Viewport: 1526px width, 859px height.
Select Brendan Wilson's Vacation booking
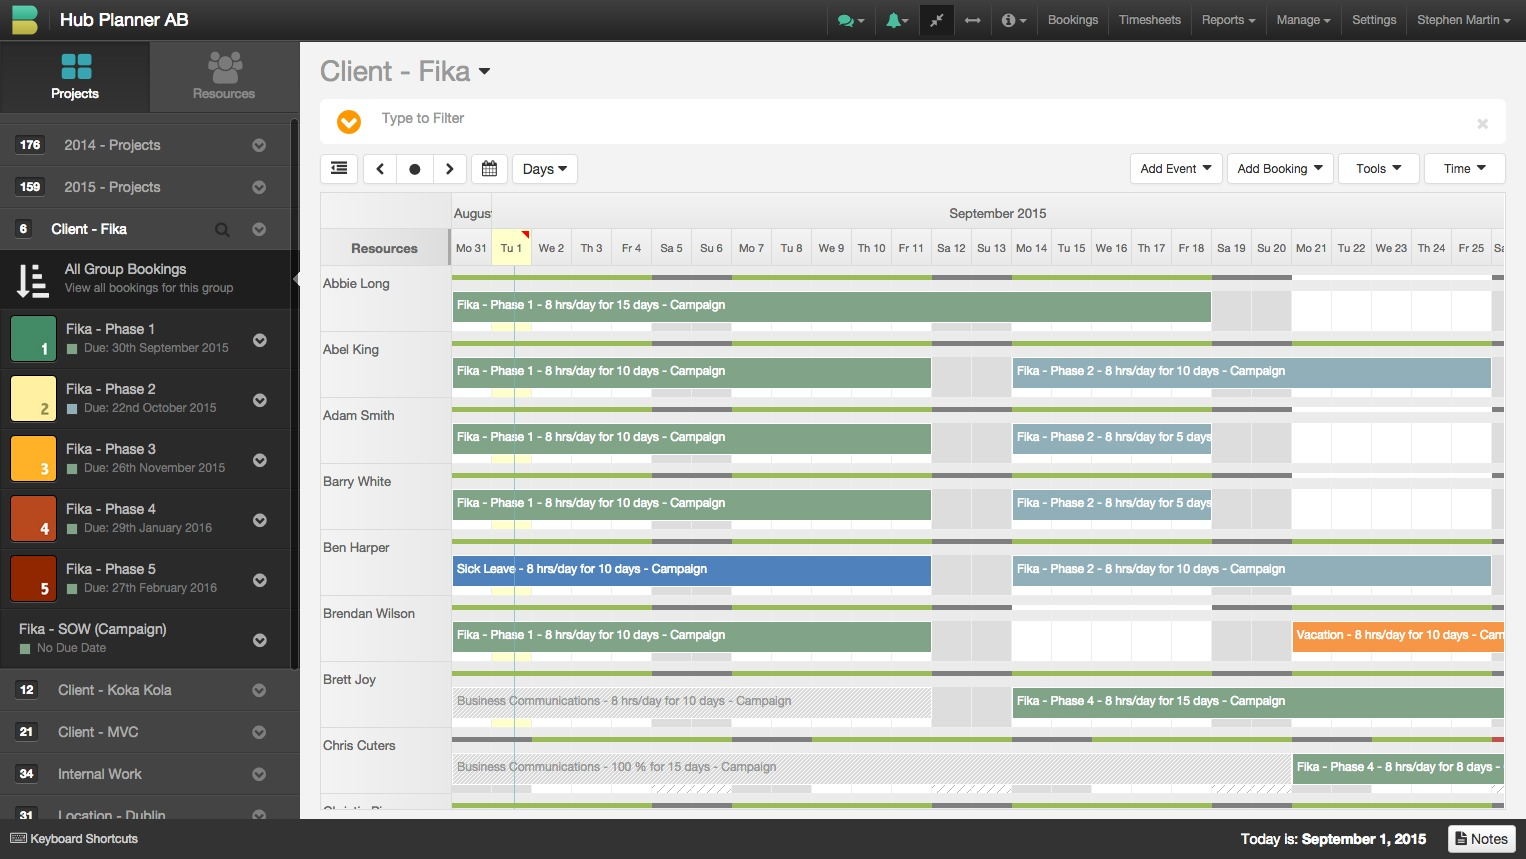[x=1398, y=635]
